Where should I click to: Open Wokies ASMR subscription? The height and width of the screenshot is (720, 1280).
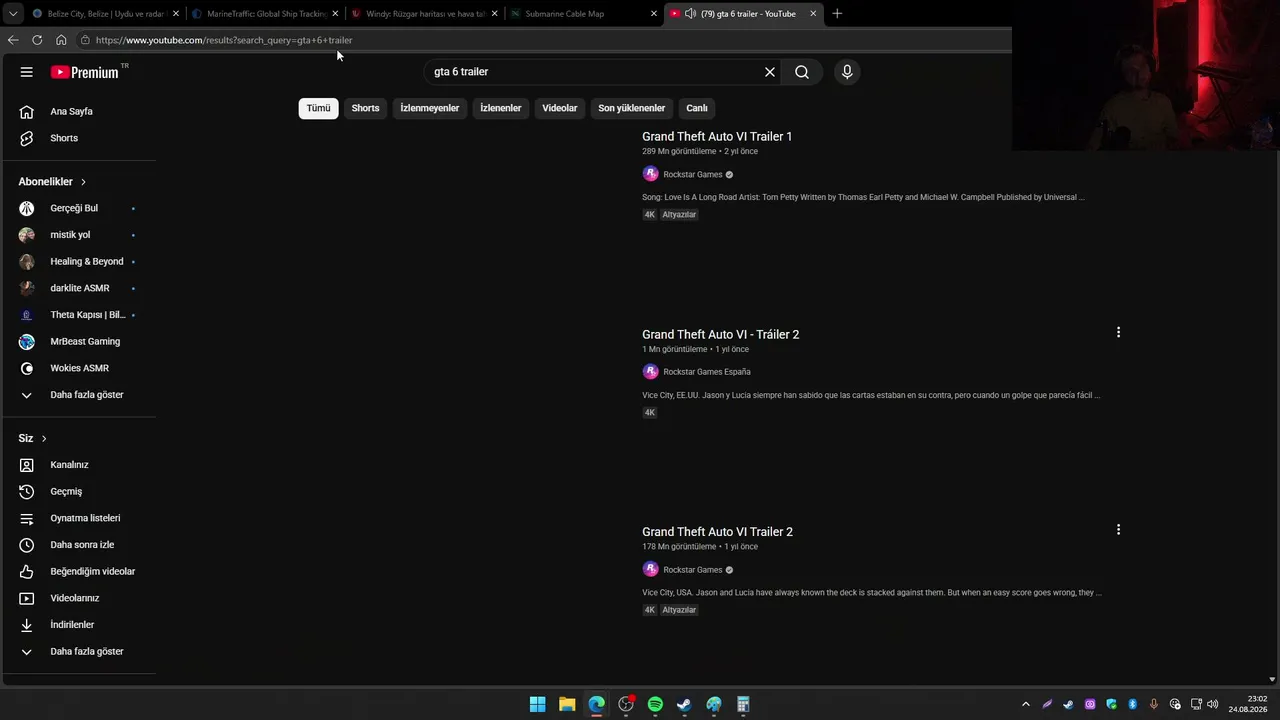click(78, 368)
